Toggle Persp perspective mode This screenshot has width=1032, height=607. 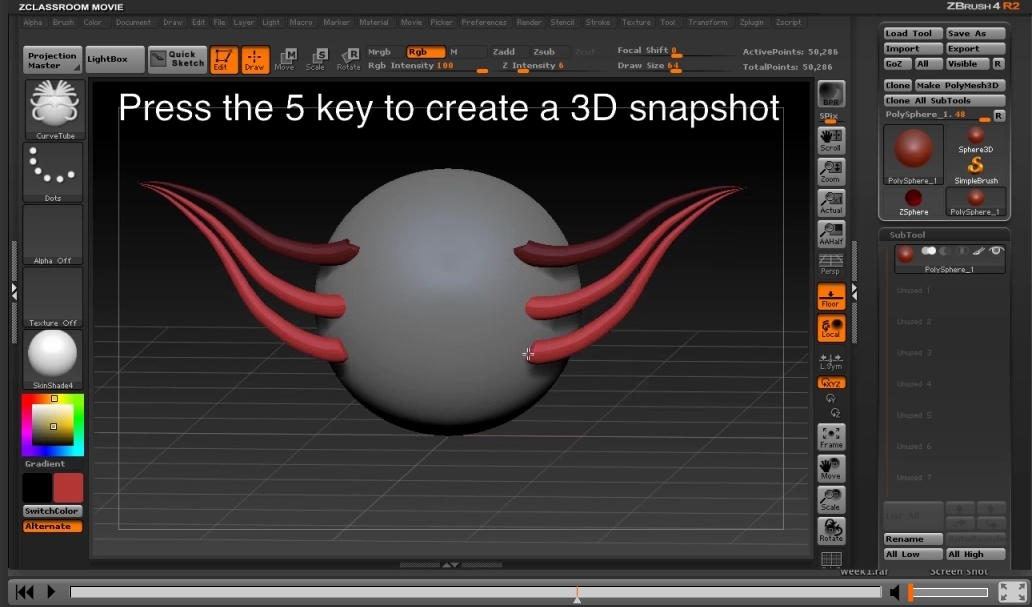[830, 264]
